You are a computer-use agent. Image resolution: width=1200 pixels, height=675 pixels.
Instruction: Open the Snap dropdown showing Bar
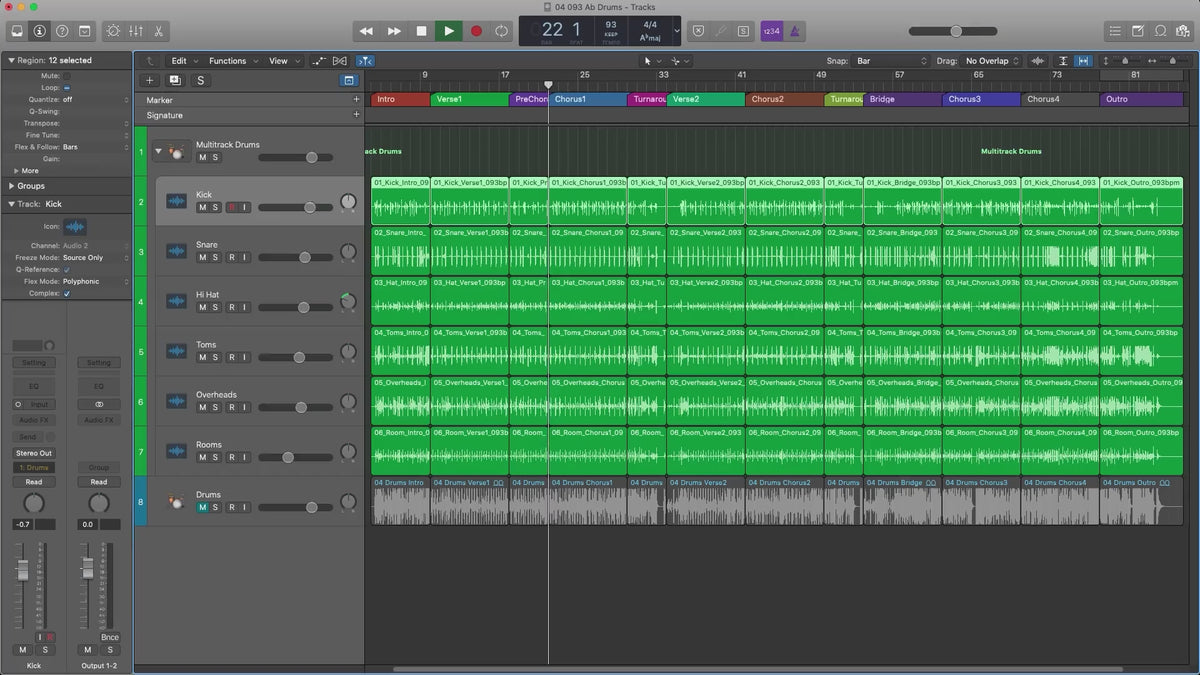click(x=892, y=61)
